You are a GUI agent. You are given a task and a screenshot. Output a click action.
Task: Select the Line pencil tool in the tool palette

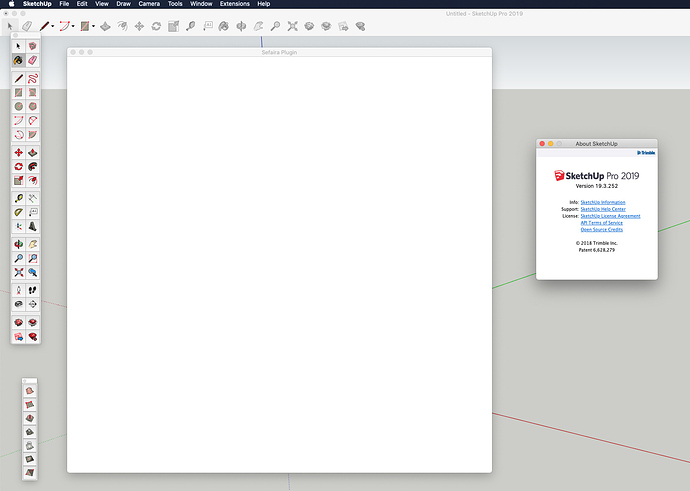tap(18, 79)
